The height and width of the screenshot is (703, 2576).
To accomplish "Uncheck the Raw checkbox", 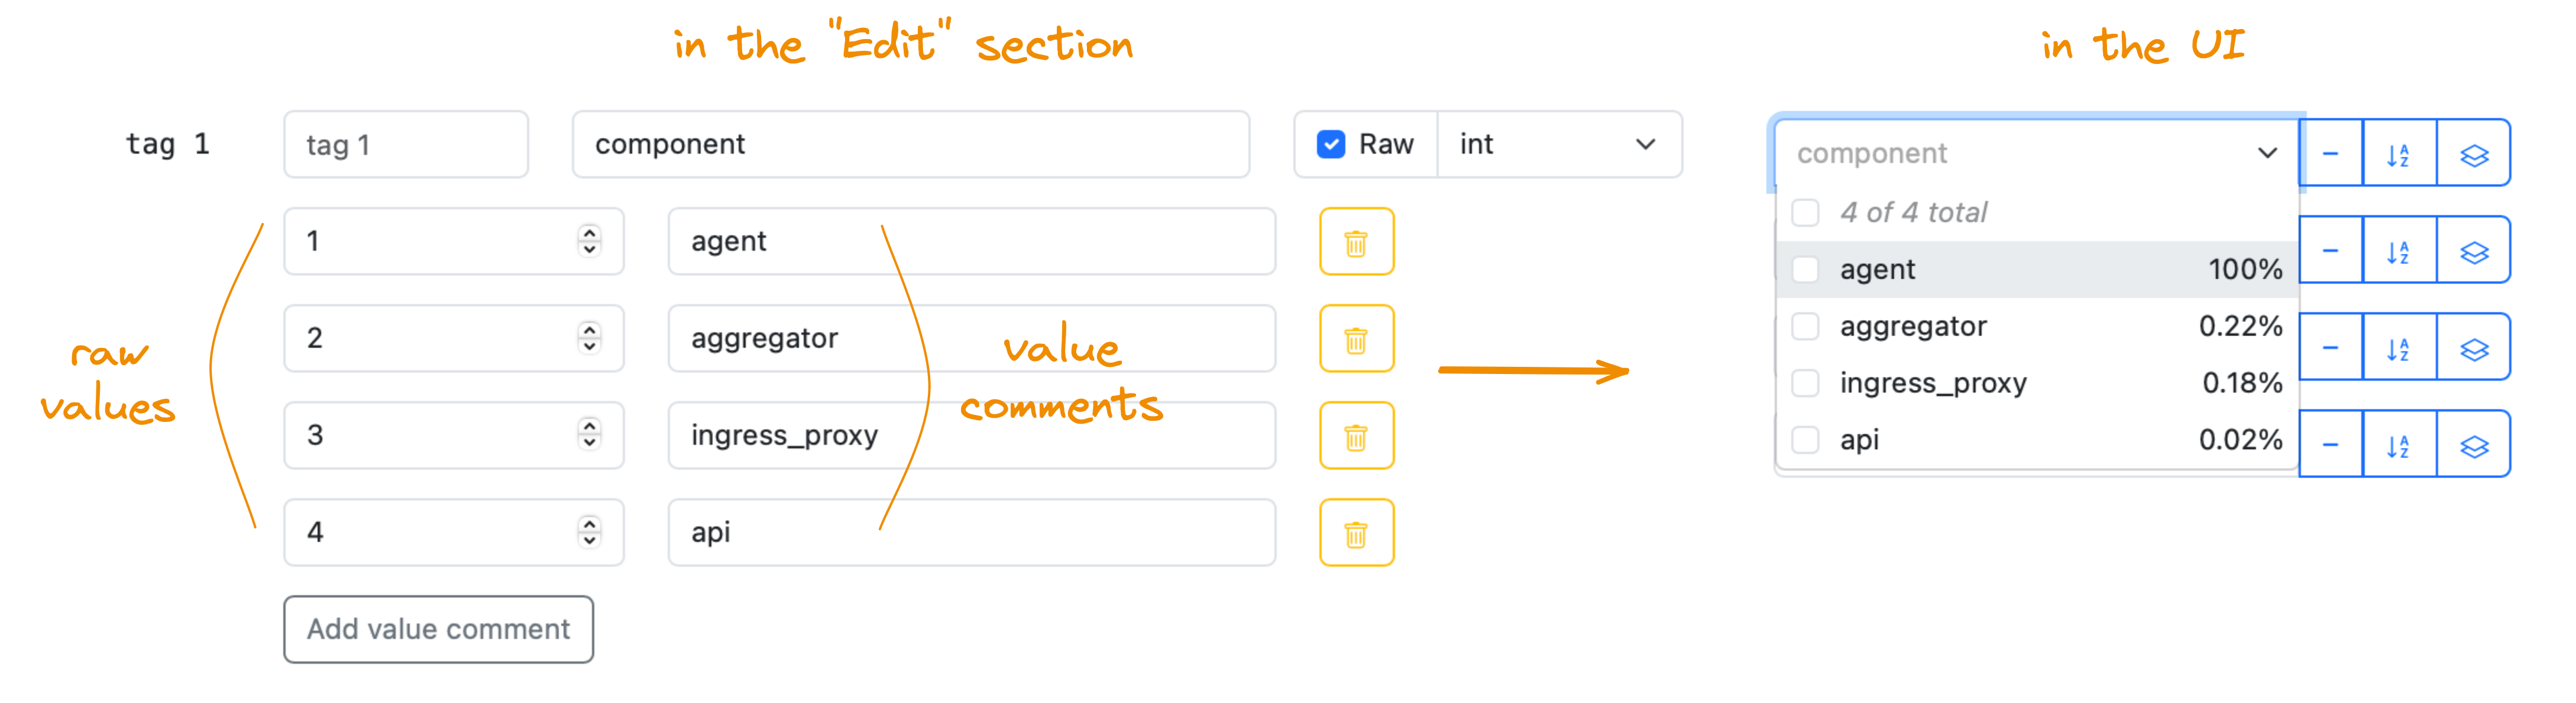I will tap(1330, 145).
